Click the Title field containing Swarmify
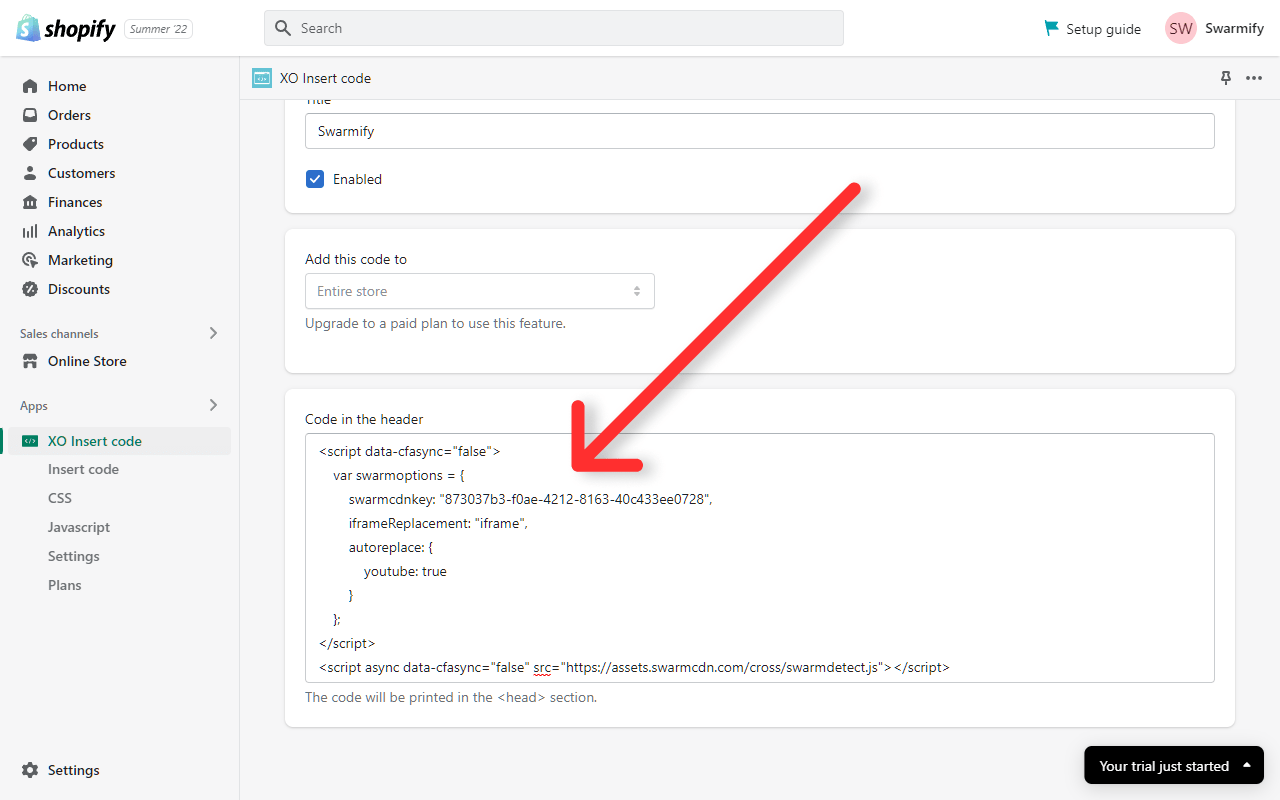This screenshot has height=800, width=1280. tap(760, 131)
